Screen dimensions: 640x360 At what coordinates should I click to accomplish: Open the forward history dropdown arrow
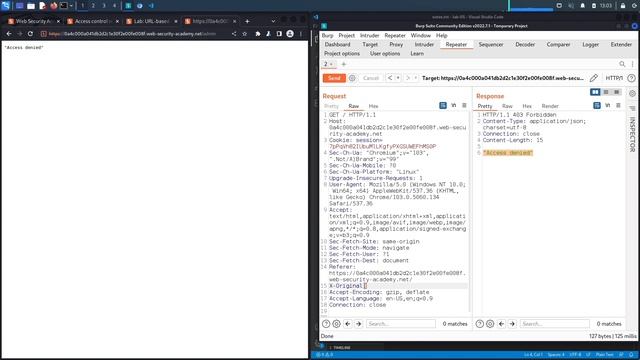point(416,78)
